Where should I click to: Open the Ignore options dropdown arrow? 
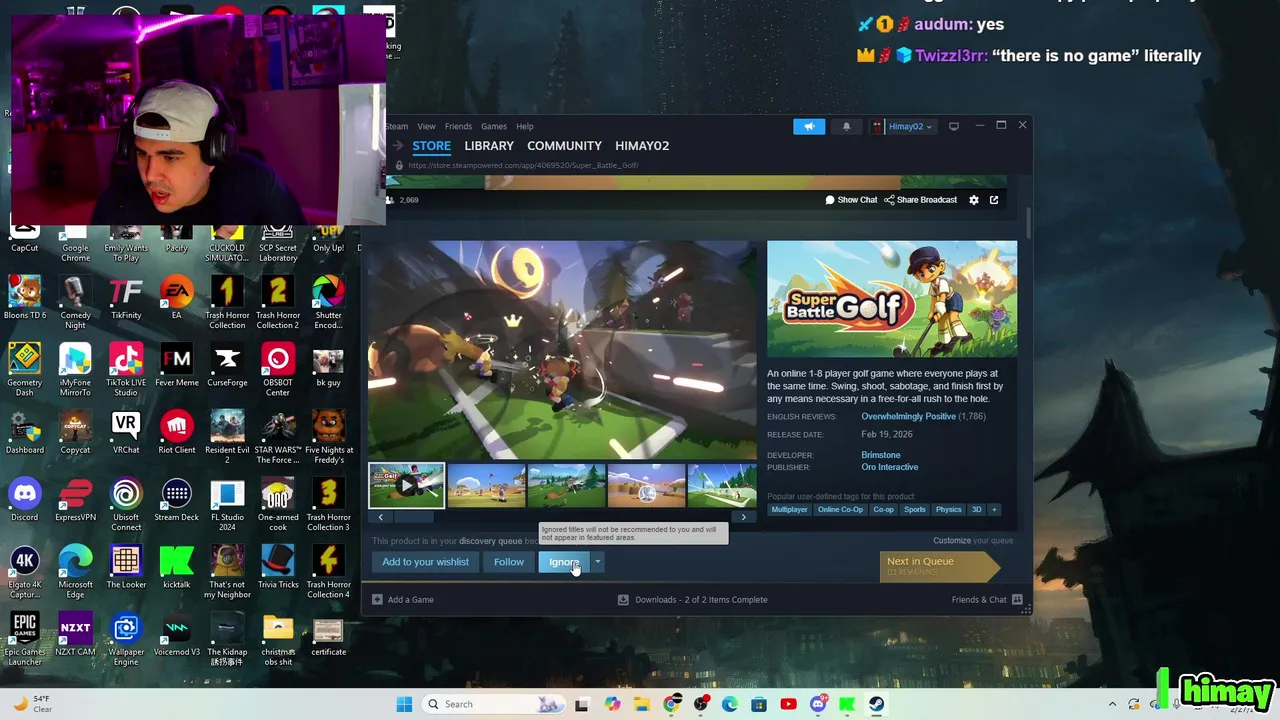[598, 562]
